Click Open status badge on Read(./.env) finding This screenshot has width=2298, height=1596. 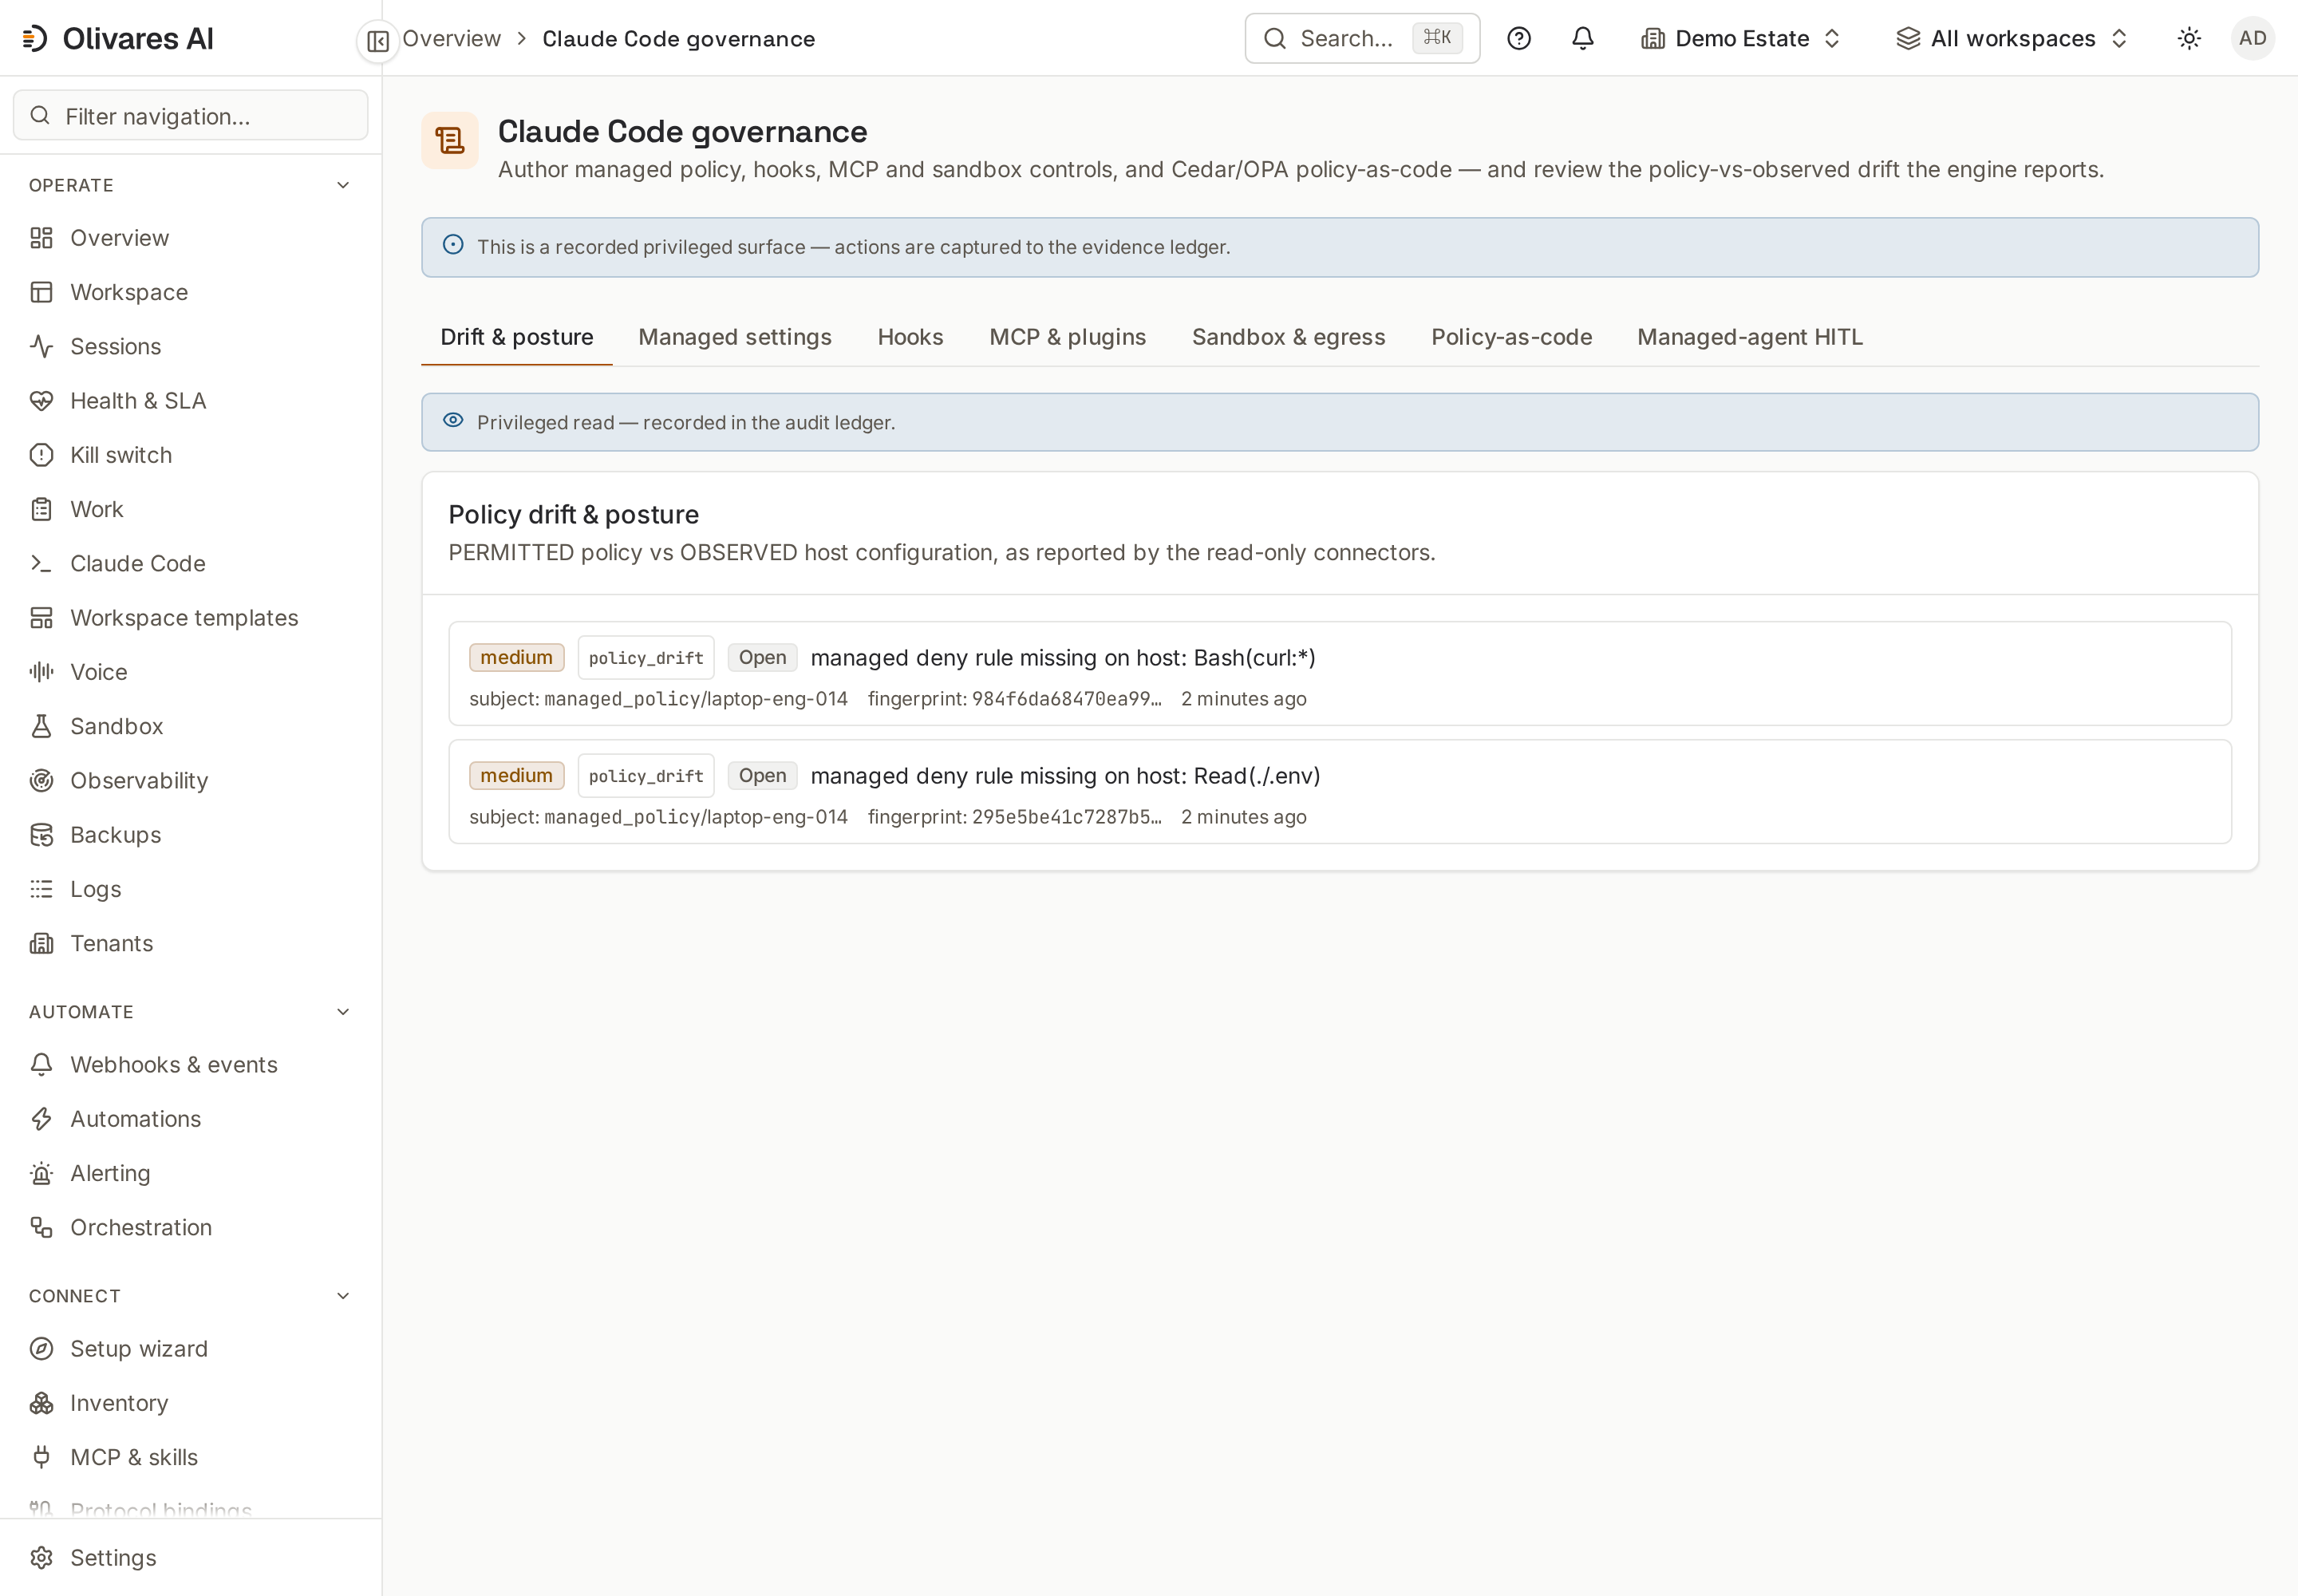pyautogui.click(x=762, y=776)
